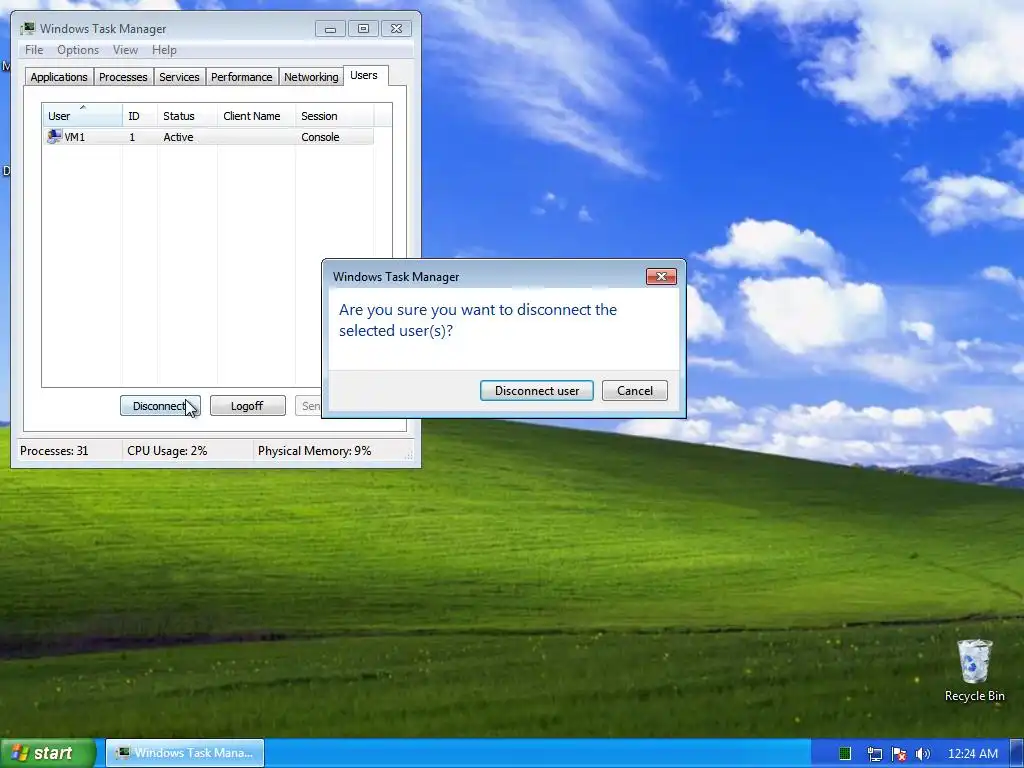Image resolution: width=1024 pixels, height=768 pixels.
Task: Sort by the Client Name column header
Action: (256, 116)
